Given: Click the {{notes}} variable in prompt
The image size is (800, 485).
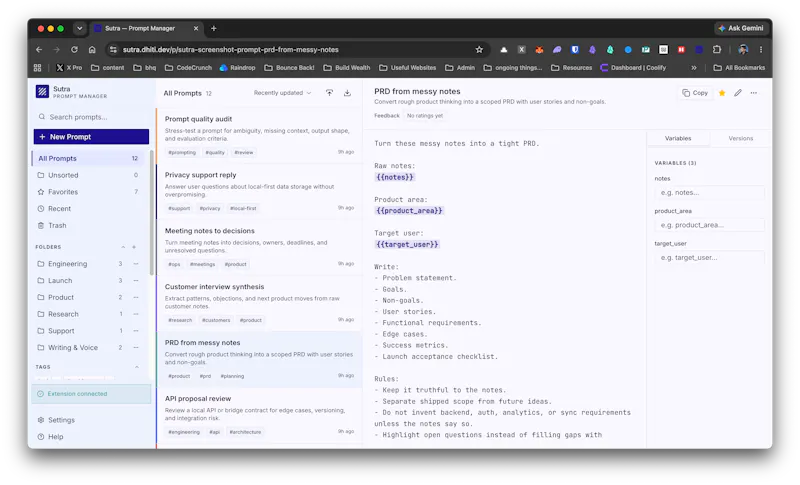Looking at the screenshot, I should pyautogui.click(x=395, y=177).
